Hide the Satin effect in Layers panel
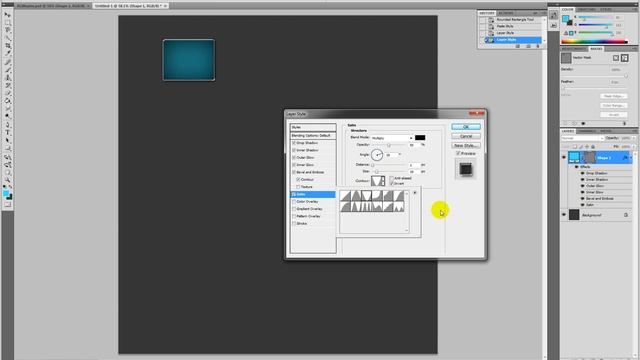The height and width of the screenshot is (360, 640). (582, 205)
